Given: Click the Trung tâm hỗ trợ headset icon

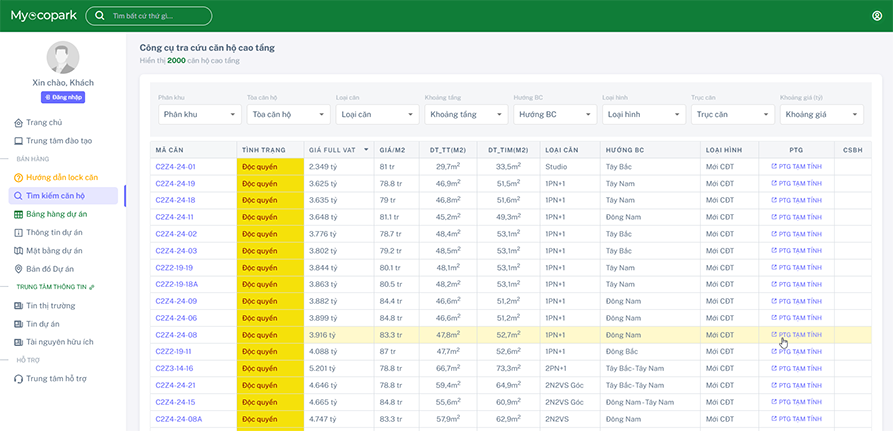Looking at the screenshot, I should (18, 378).
